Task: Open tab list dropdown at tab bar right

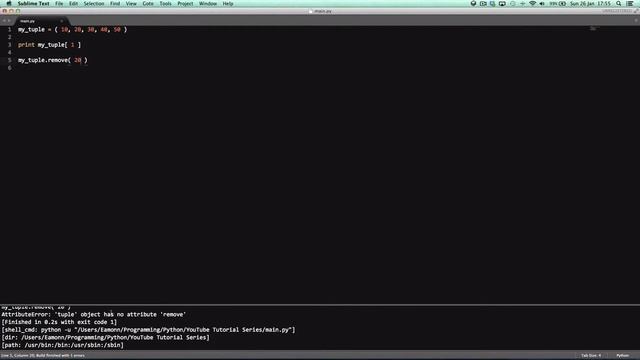Action: [x=636, y=20]
